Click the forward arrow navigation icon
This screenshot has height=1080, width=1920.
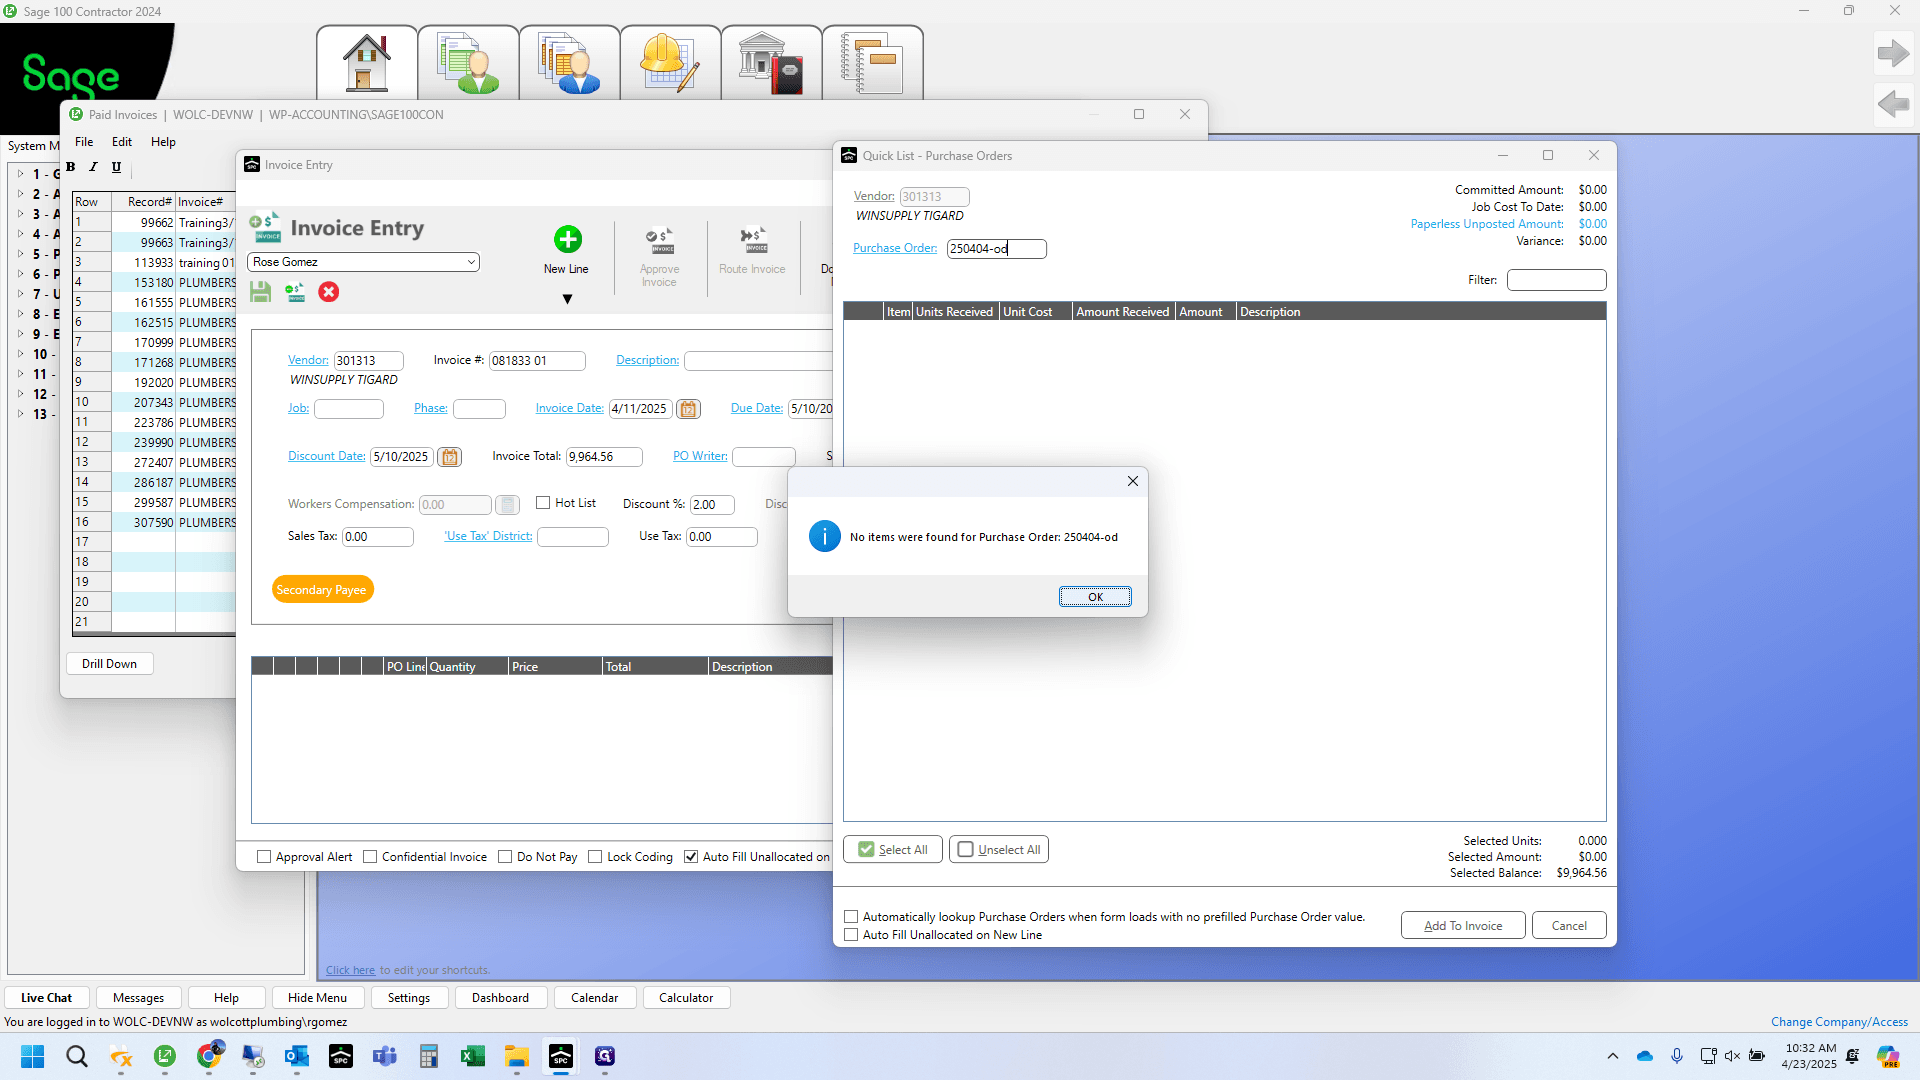[1893, 53]
